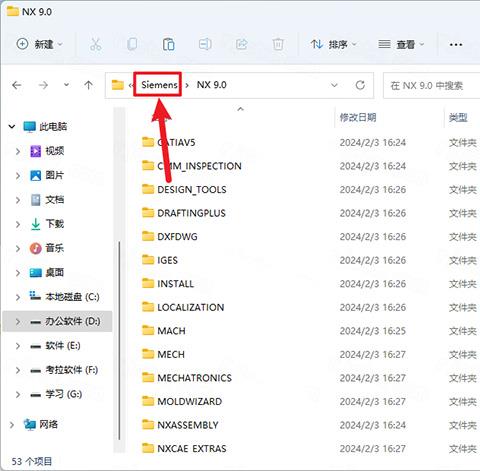Select 文档 folder in sidebar
This screenshot has width=480, height=471.
pos(47,200)
